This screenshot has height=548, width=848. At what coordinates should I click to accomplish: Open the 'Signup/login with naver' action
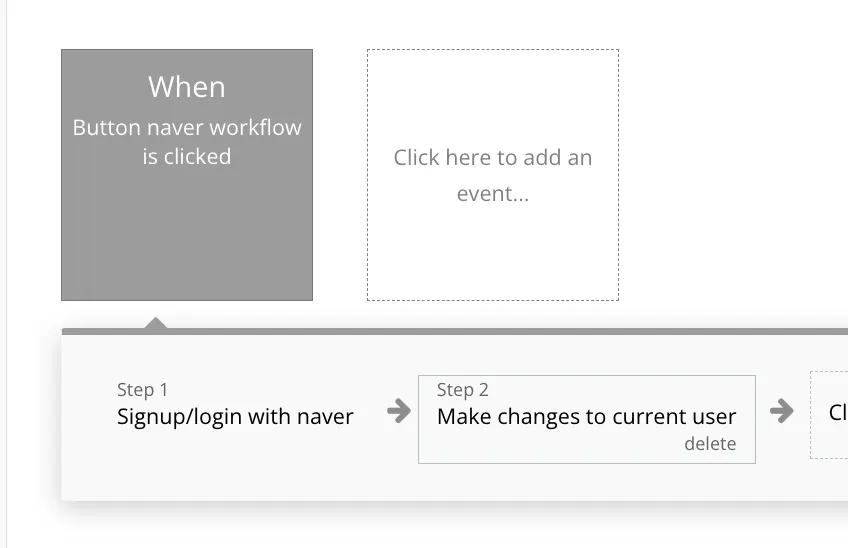235,417
